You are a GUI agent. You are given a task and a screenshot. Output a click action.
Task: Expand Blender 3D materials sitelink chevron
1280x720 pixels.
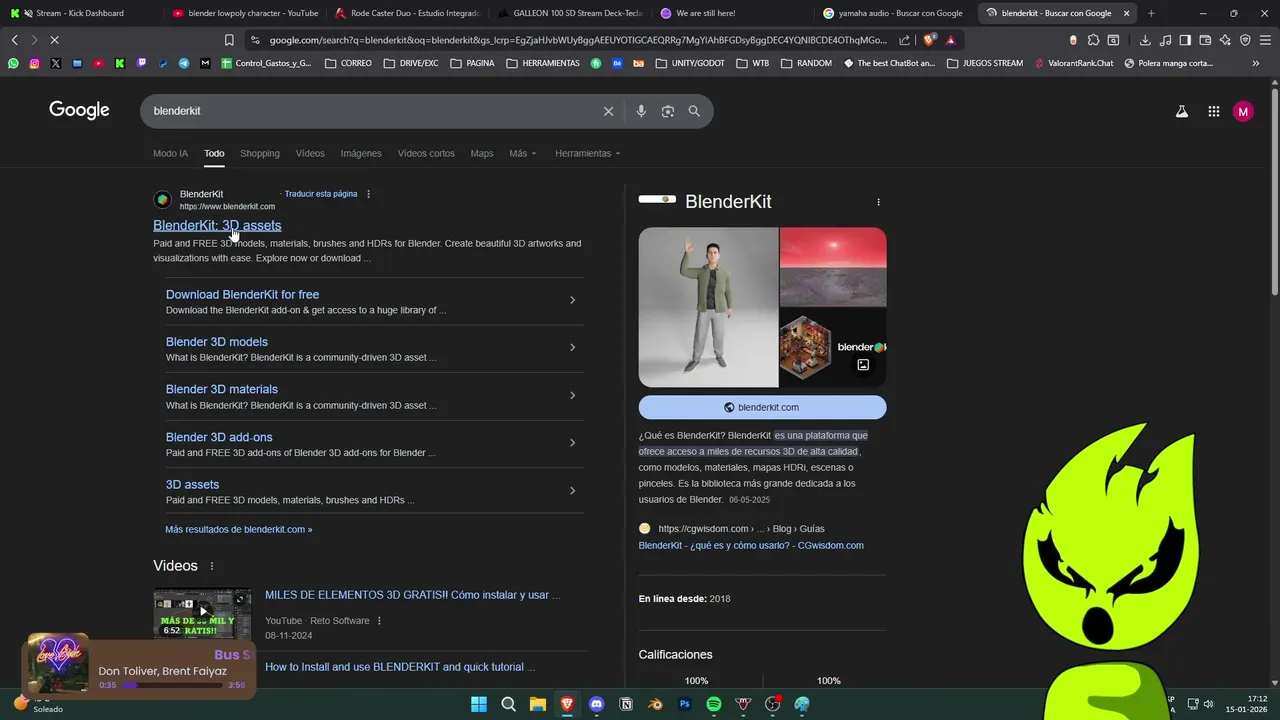[572, 395]
